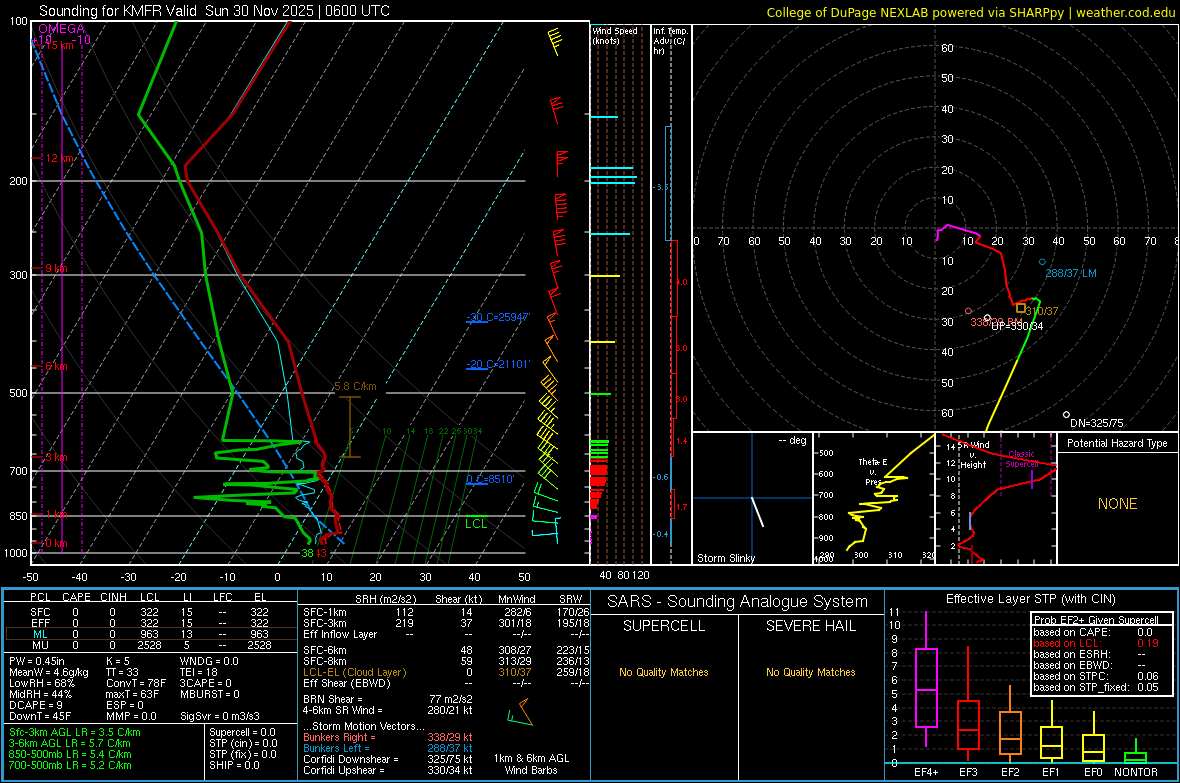Click the Storm Slinky panel label
1180x783 pixels.
(x=725, y=558)
